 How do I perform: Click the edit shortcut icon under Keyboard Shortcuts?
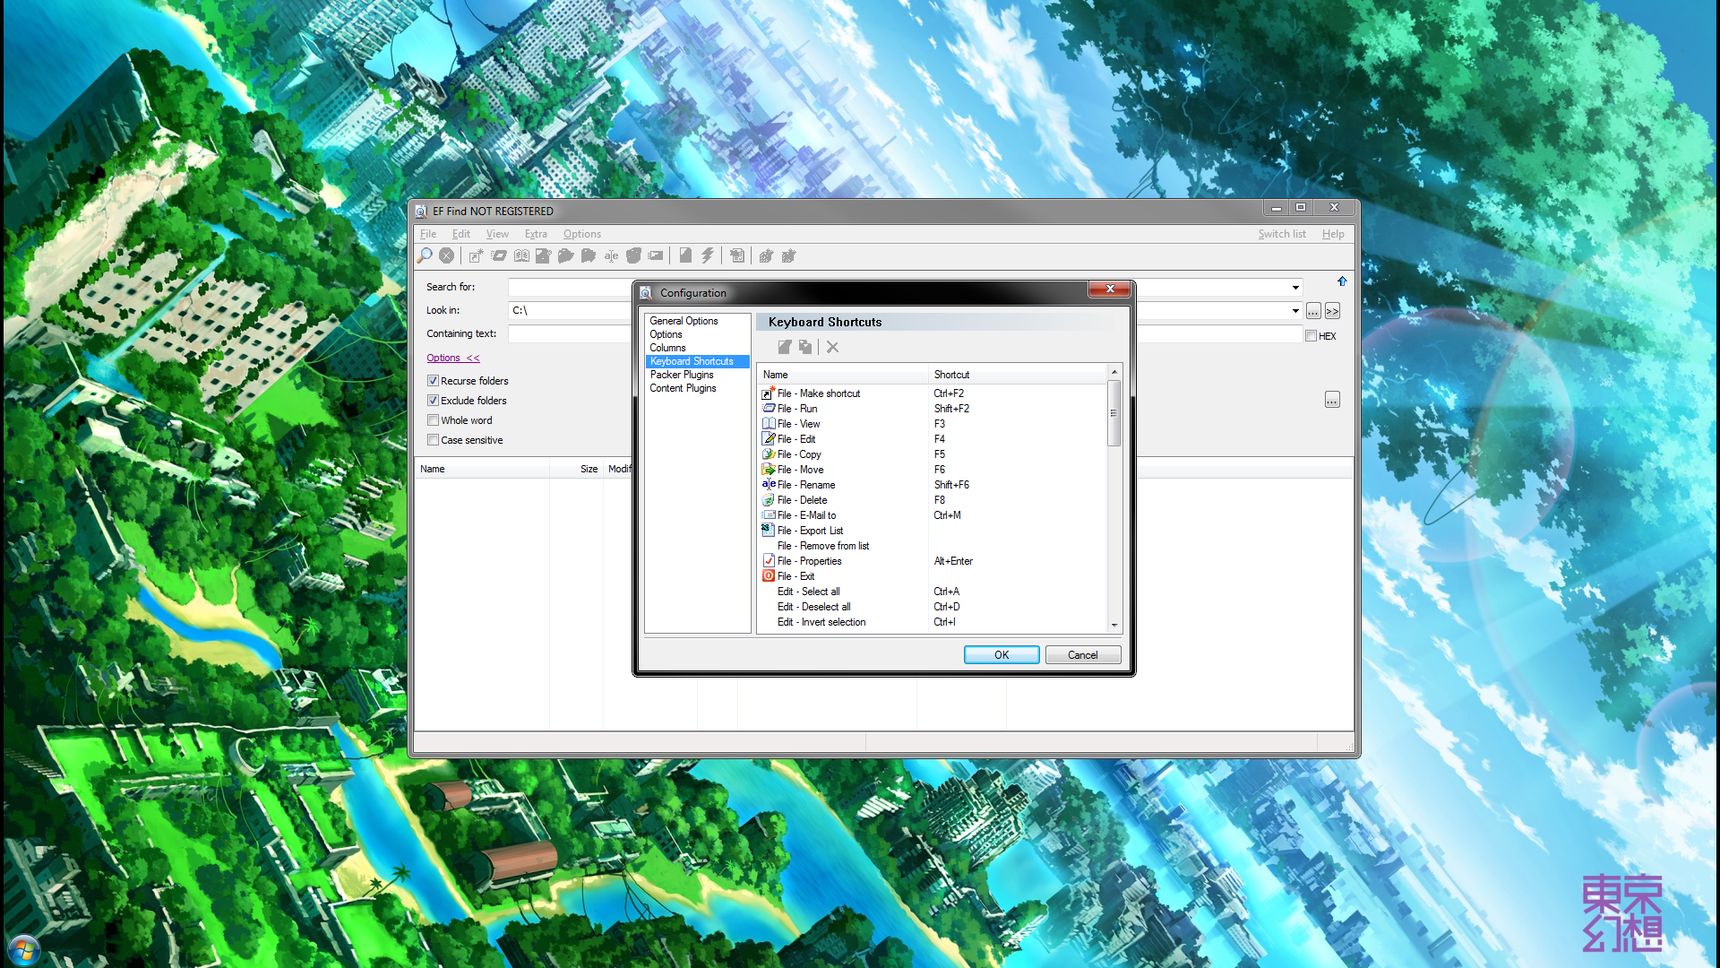click(785, 347)
